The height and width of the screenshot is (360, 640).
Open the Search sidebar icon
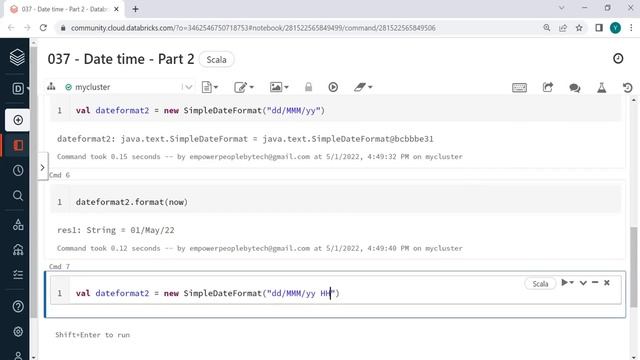click(18, 196)
